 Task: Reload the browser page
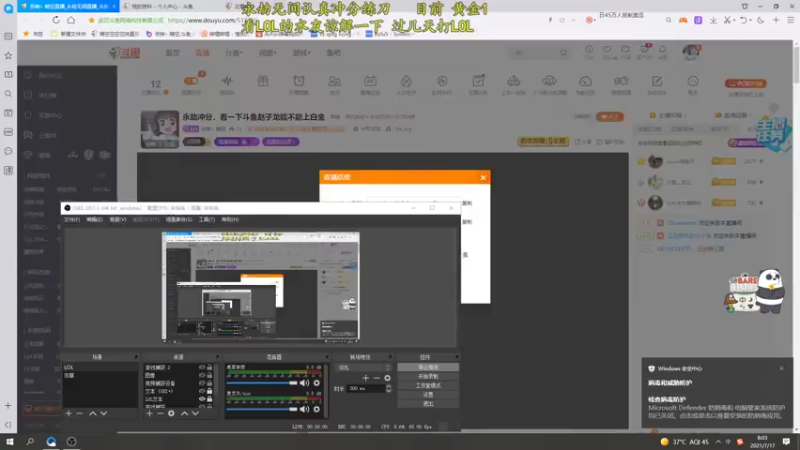(56, 20)
